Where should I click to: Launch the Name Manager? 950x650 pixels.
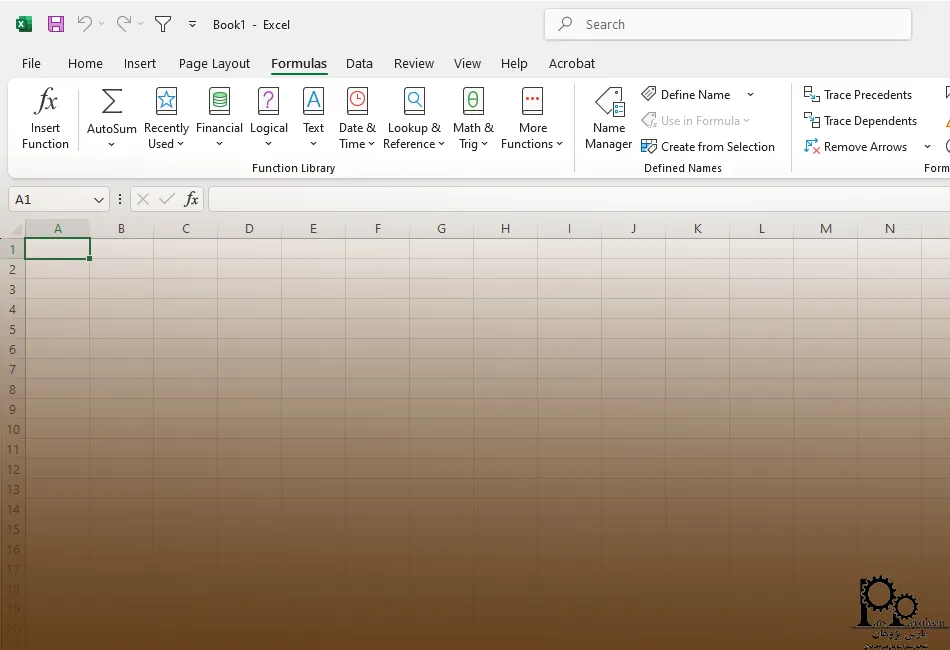coord(608,118)
